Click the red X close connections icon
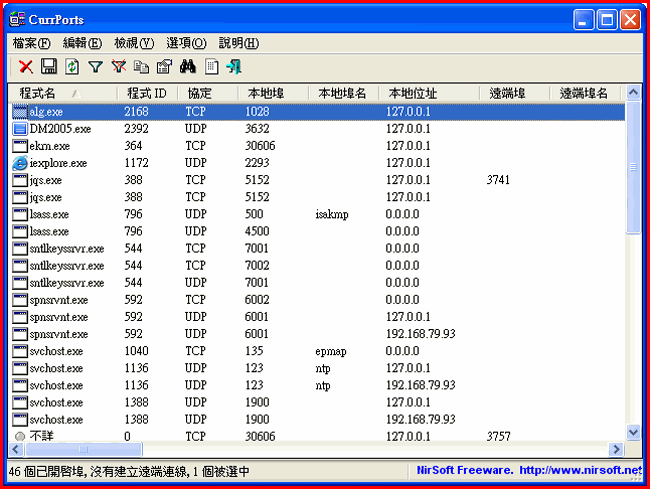The height and width of the screenshot is (489, 650). 26,67
